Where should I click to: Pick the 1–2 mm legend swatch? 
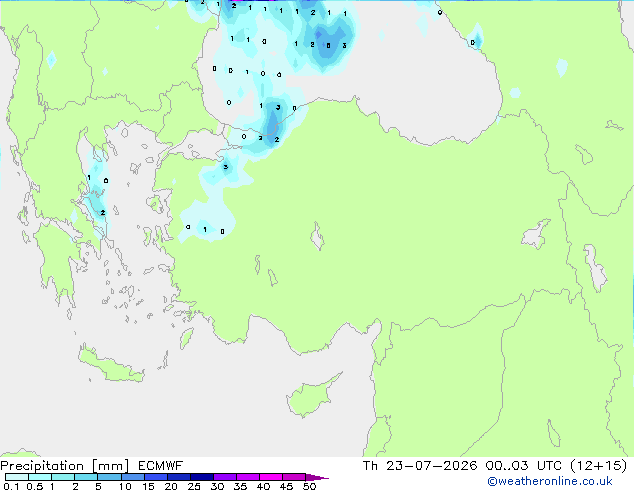[63, 477]
